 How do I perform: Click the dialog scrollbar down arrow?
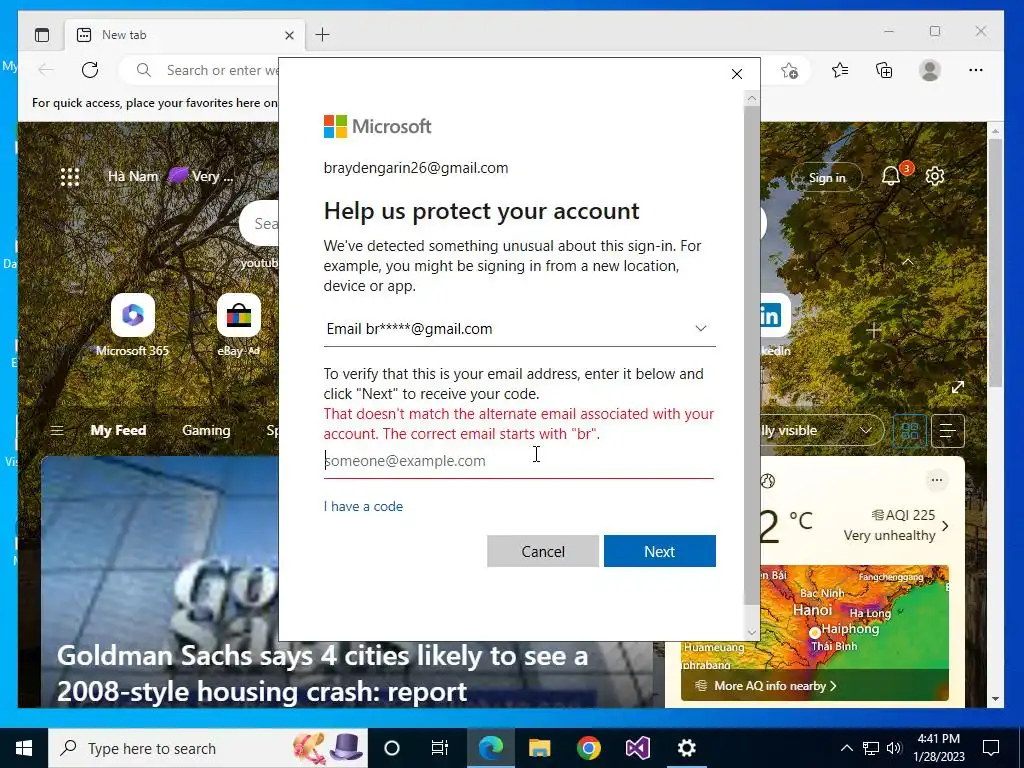pos(752,632)
